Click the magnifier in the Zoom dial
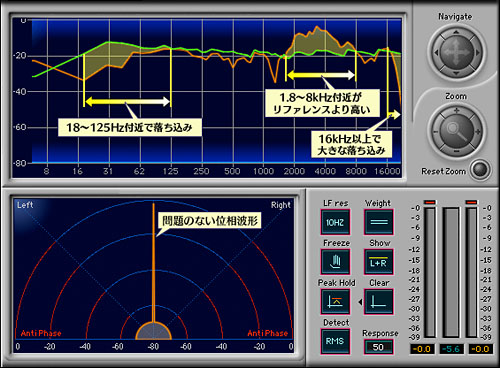The width and height of the screenshot is (500, 368). 456,131
